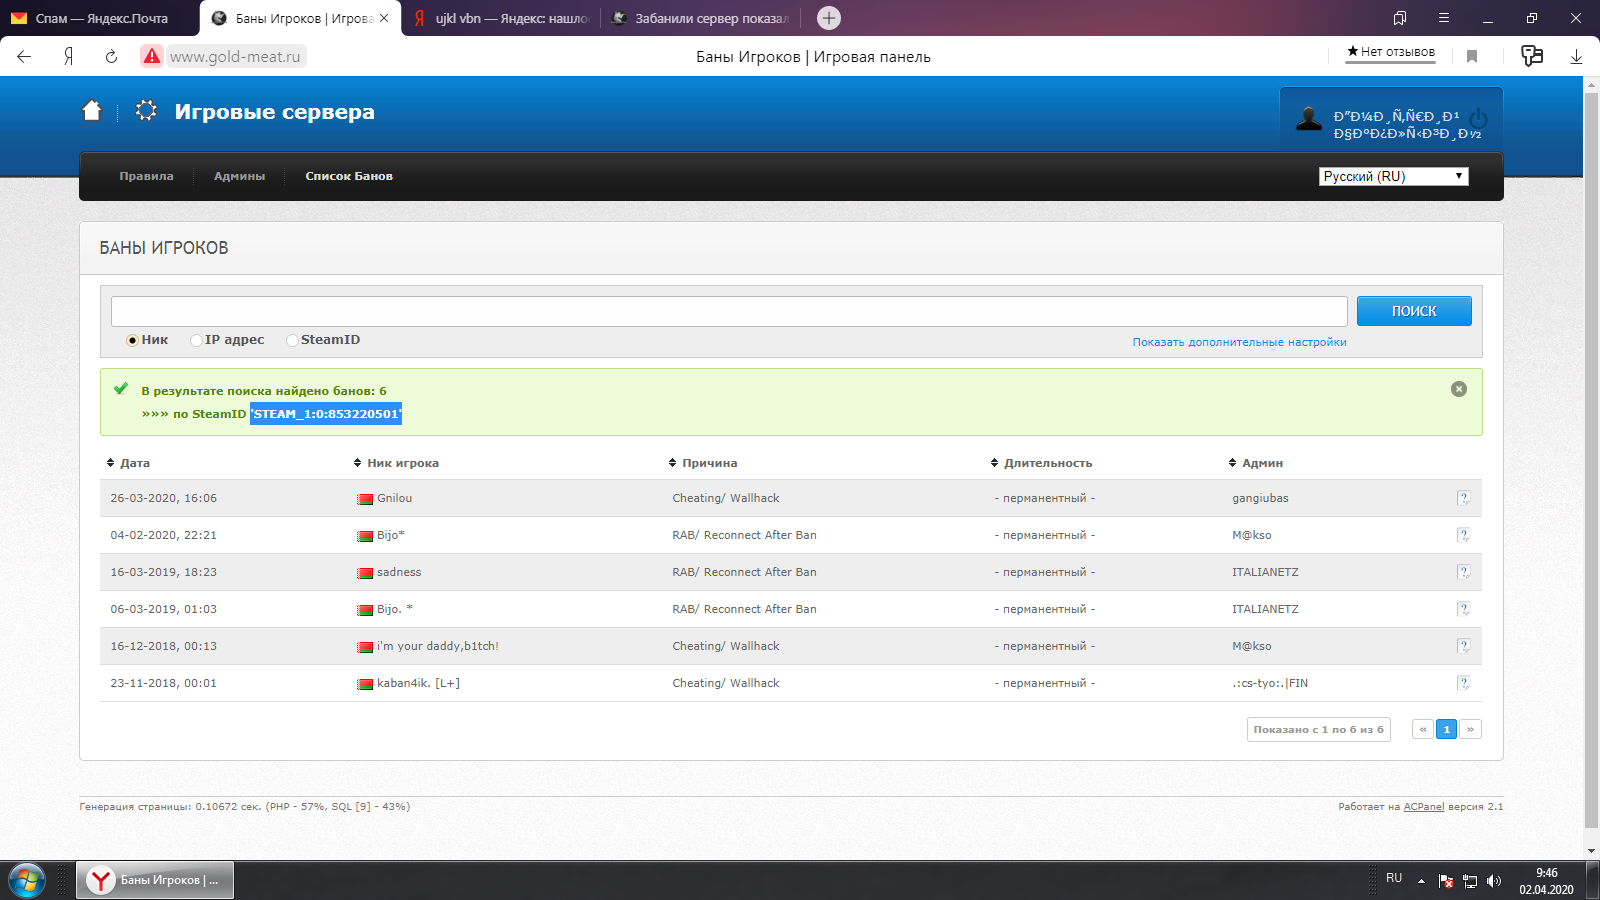Image resolution: width=1600 pixels, height=900 pixels.
Task: Close the Баны Игроков browser tab
Action: click(x=384, y=18)
